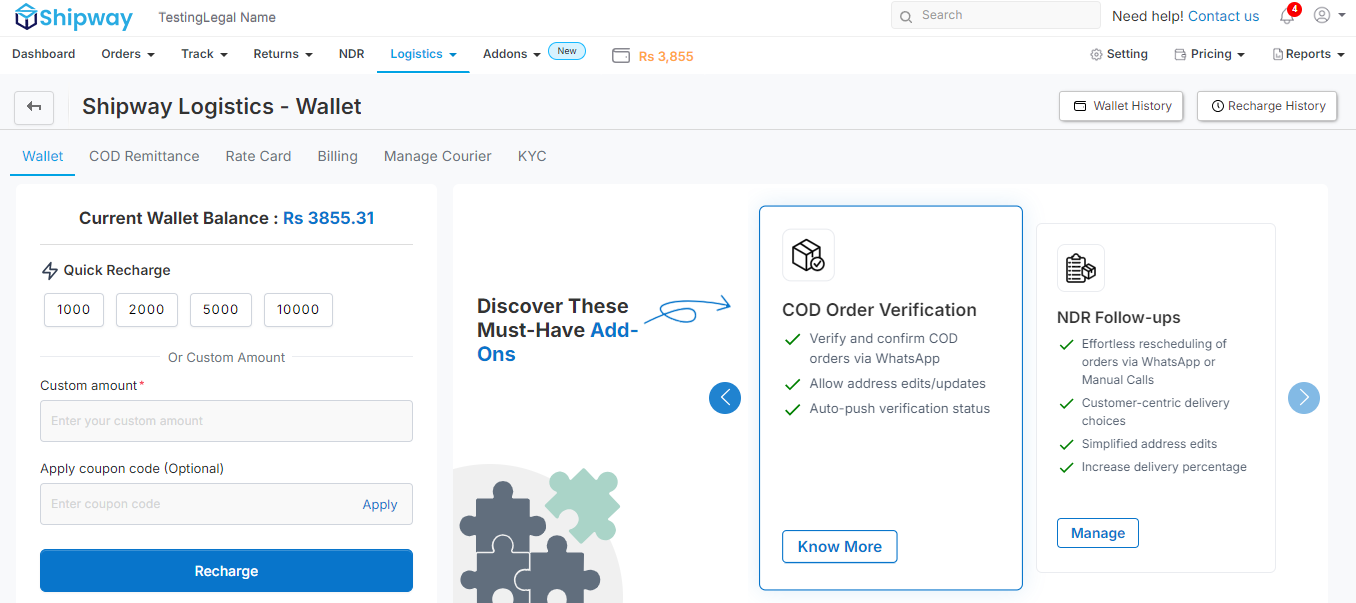
Task: Click the New badge next to Addons
Action: point(567,51)
